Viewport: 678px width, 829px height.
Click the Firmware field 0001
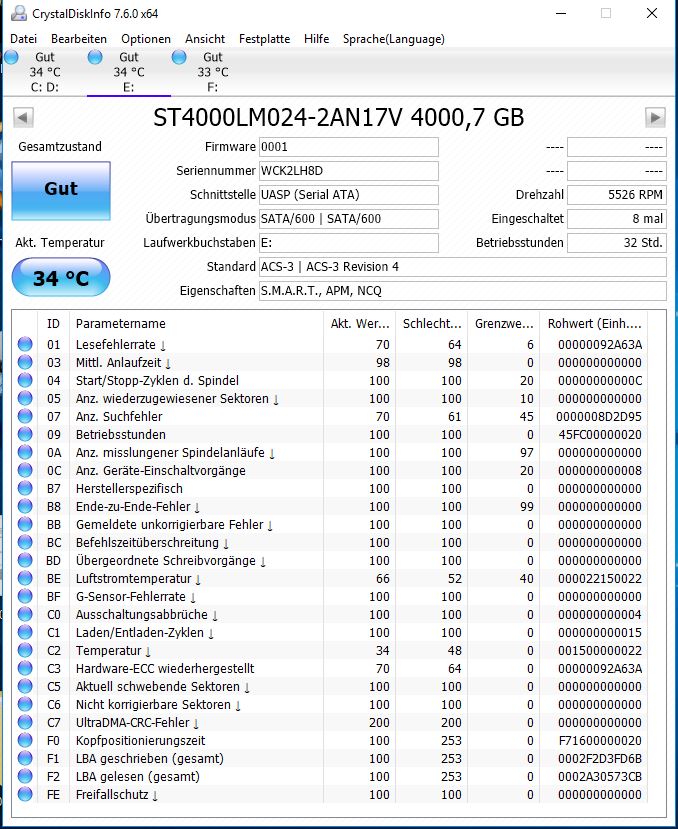[x=349, y=147]
